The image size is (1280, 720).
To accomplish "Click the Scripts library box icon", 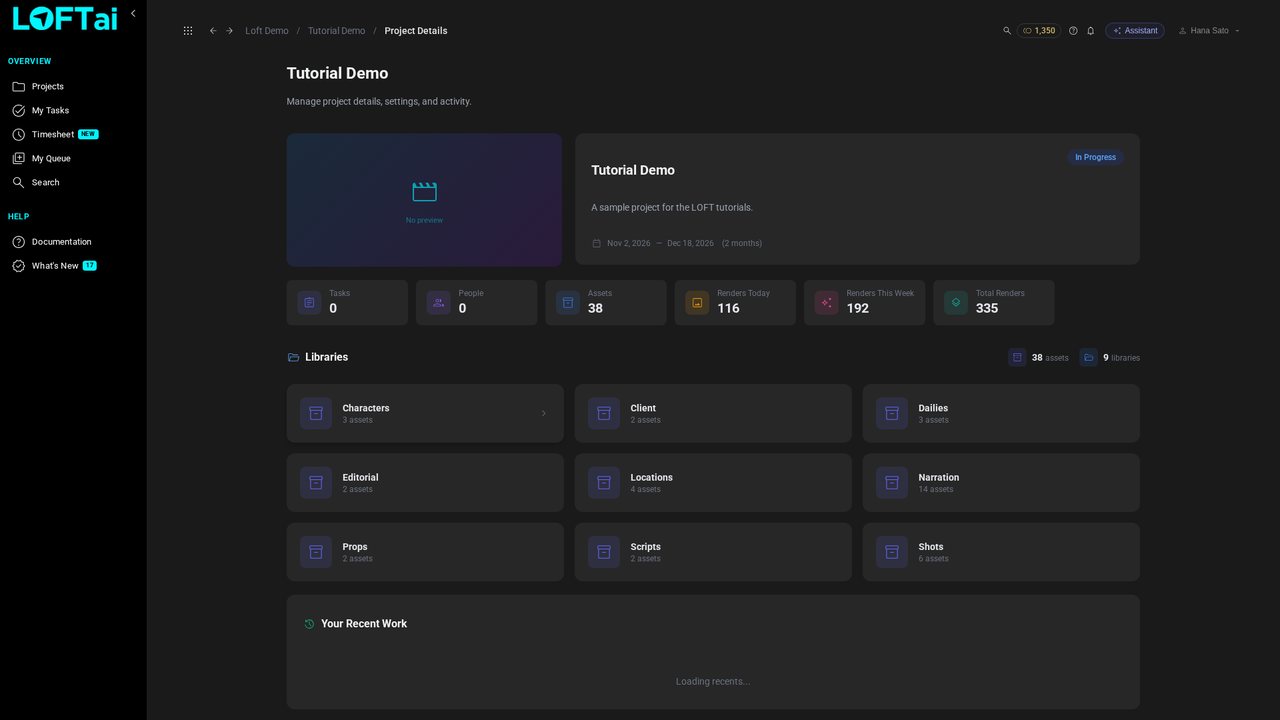I will click(x=604, y=552).
